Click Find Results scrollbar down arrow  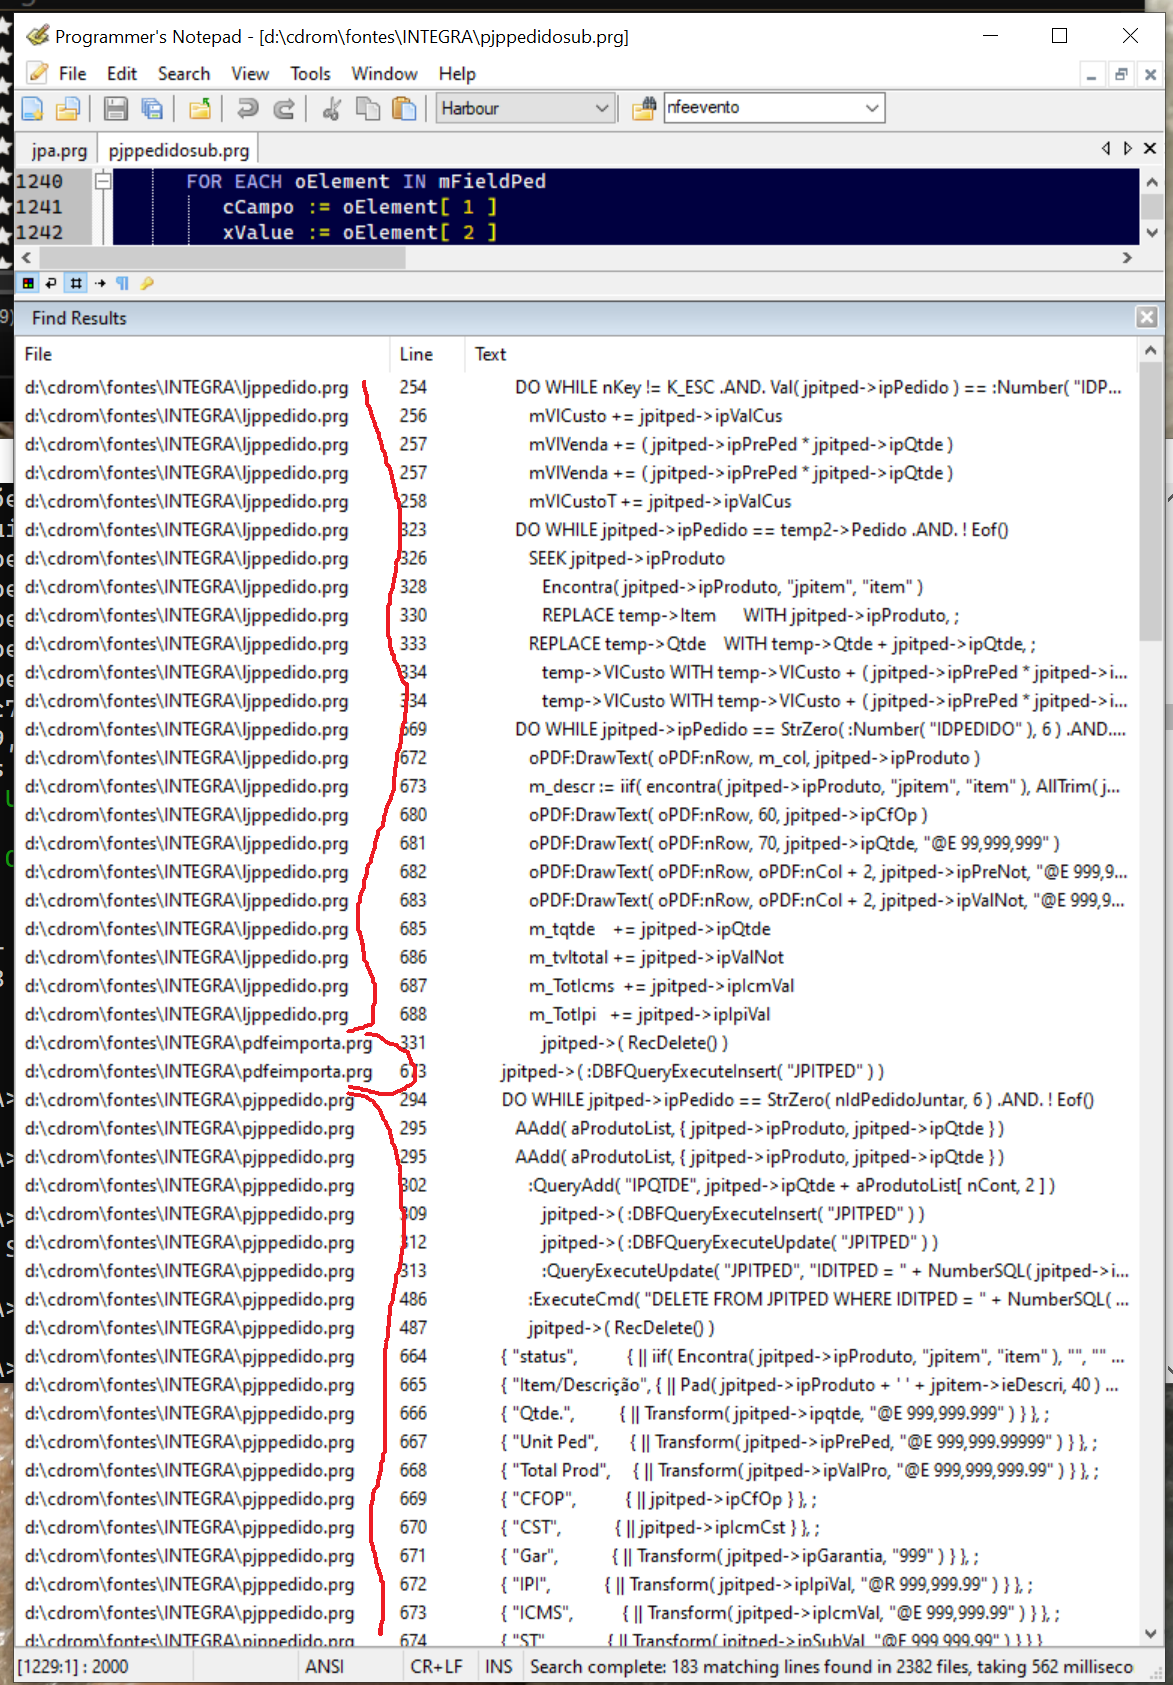click(x=1150, y=1633)
